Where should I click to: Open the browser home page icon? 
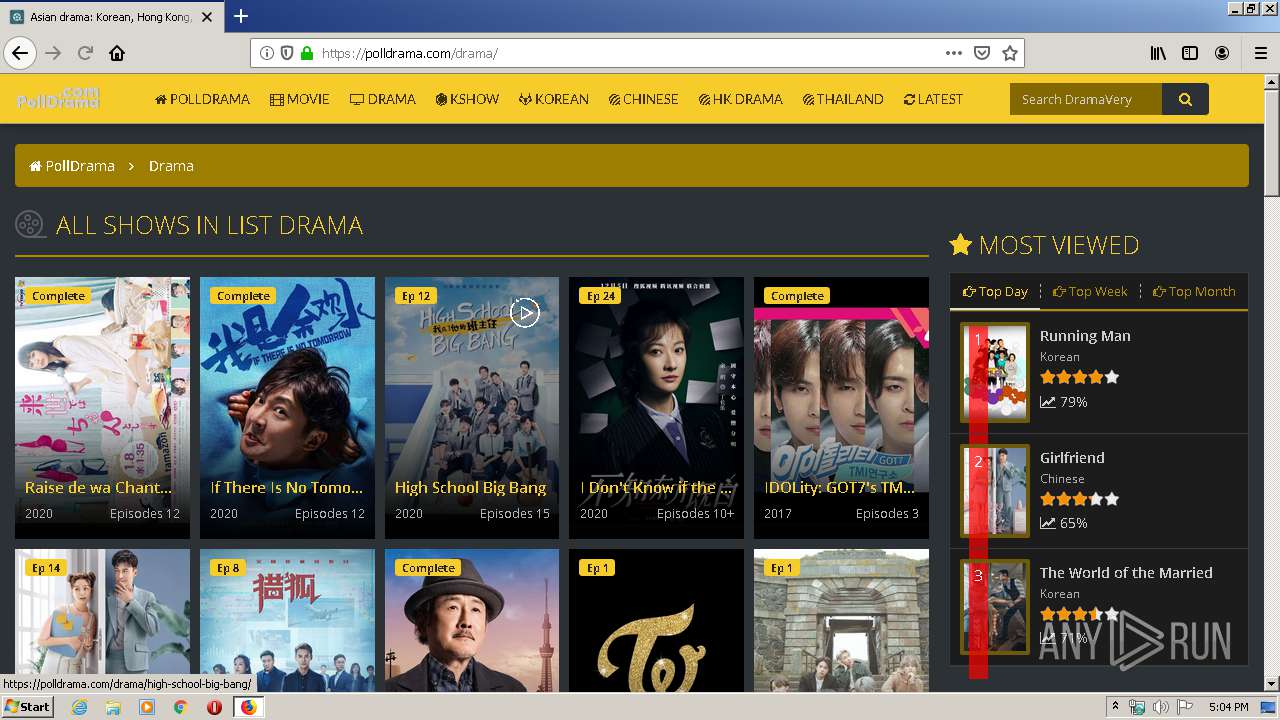point(117,53)
